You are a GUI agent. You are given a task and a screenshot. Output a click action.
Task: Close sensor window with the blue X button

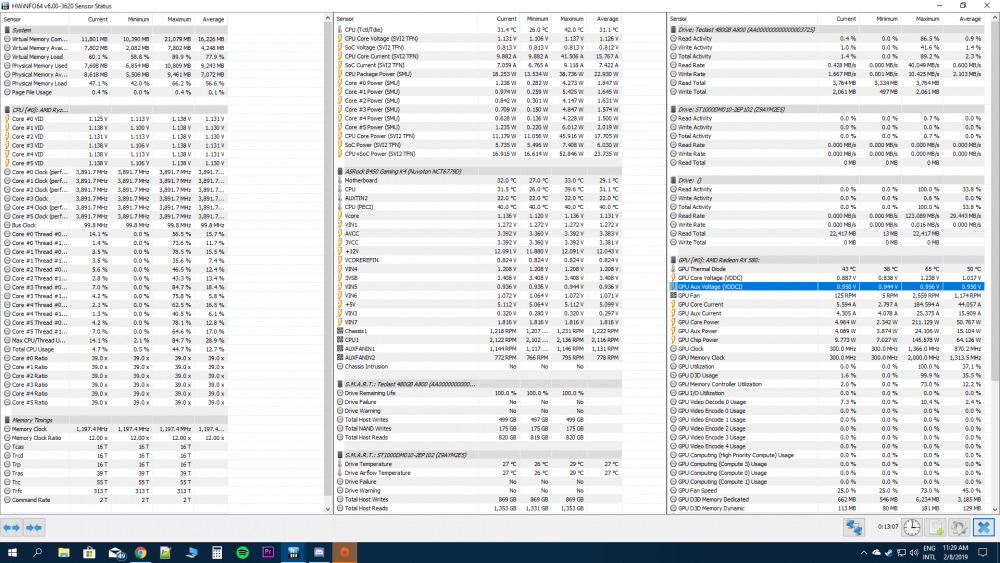point(983,527)
